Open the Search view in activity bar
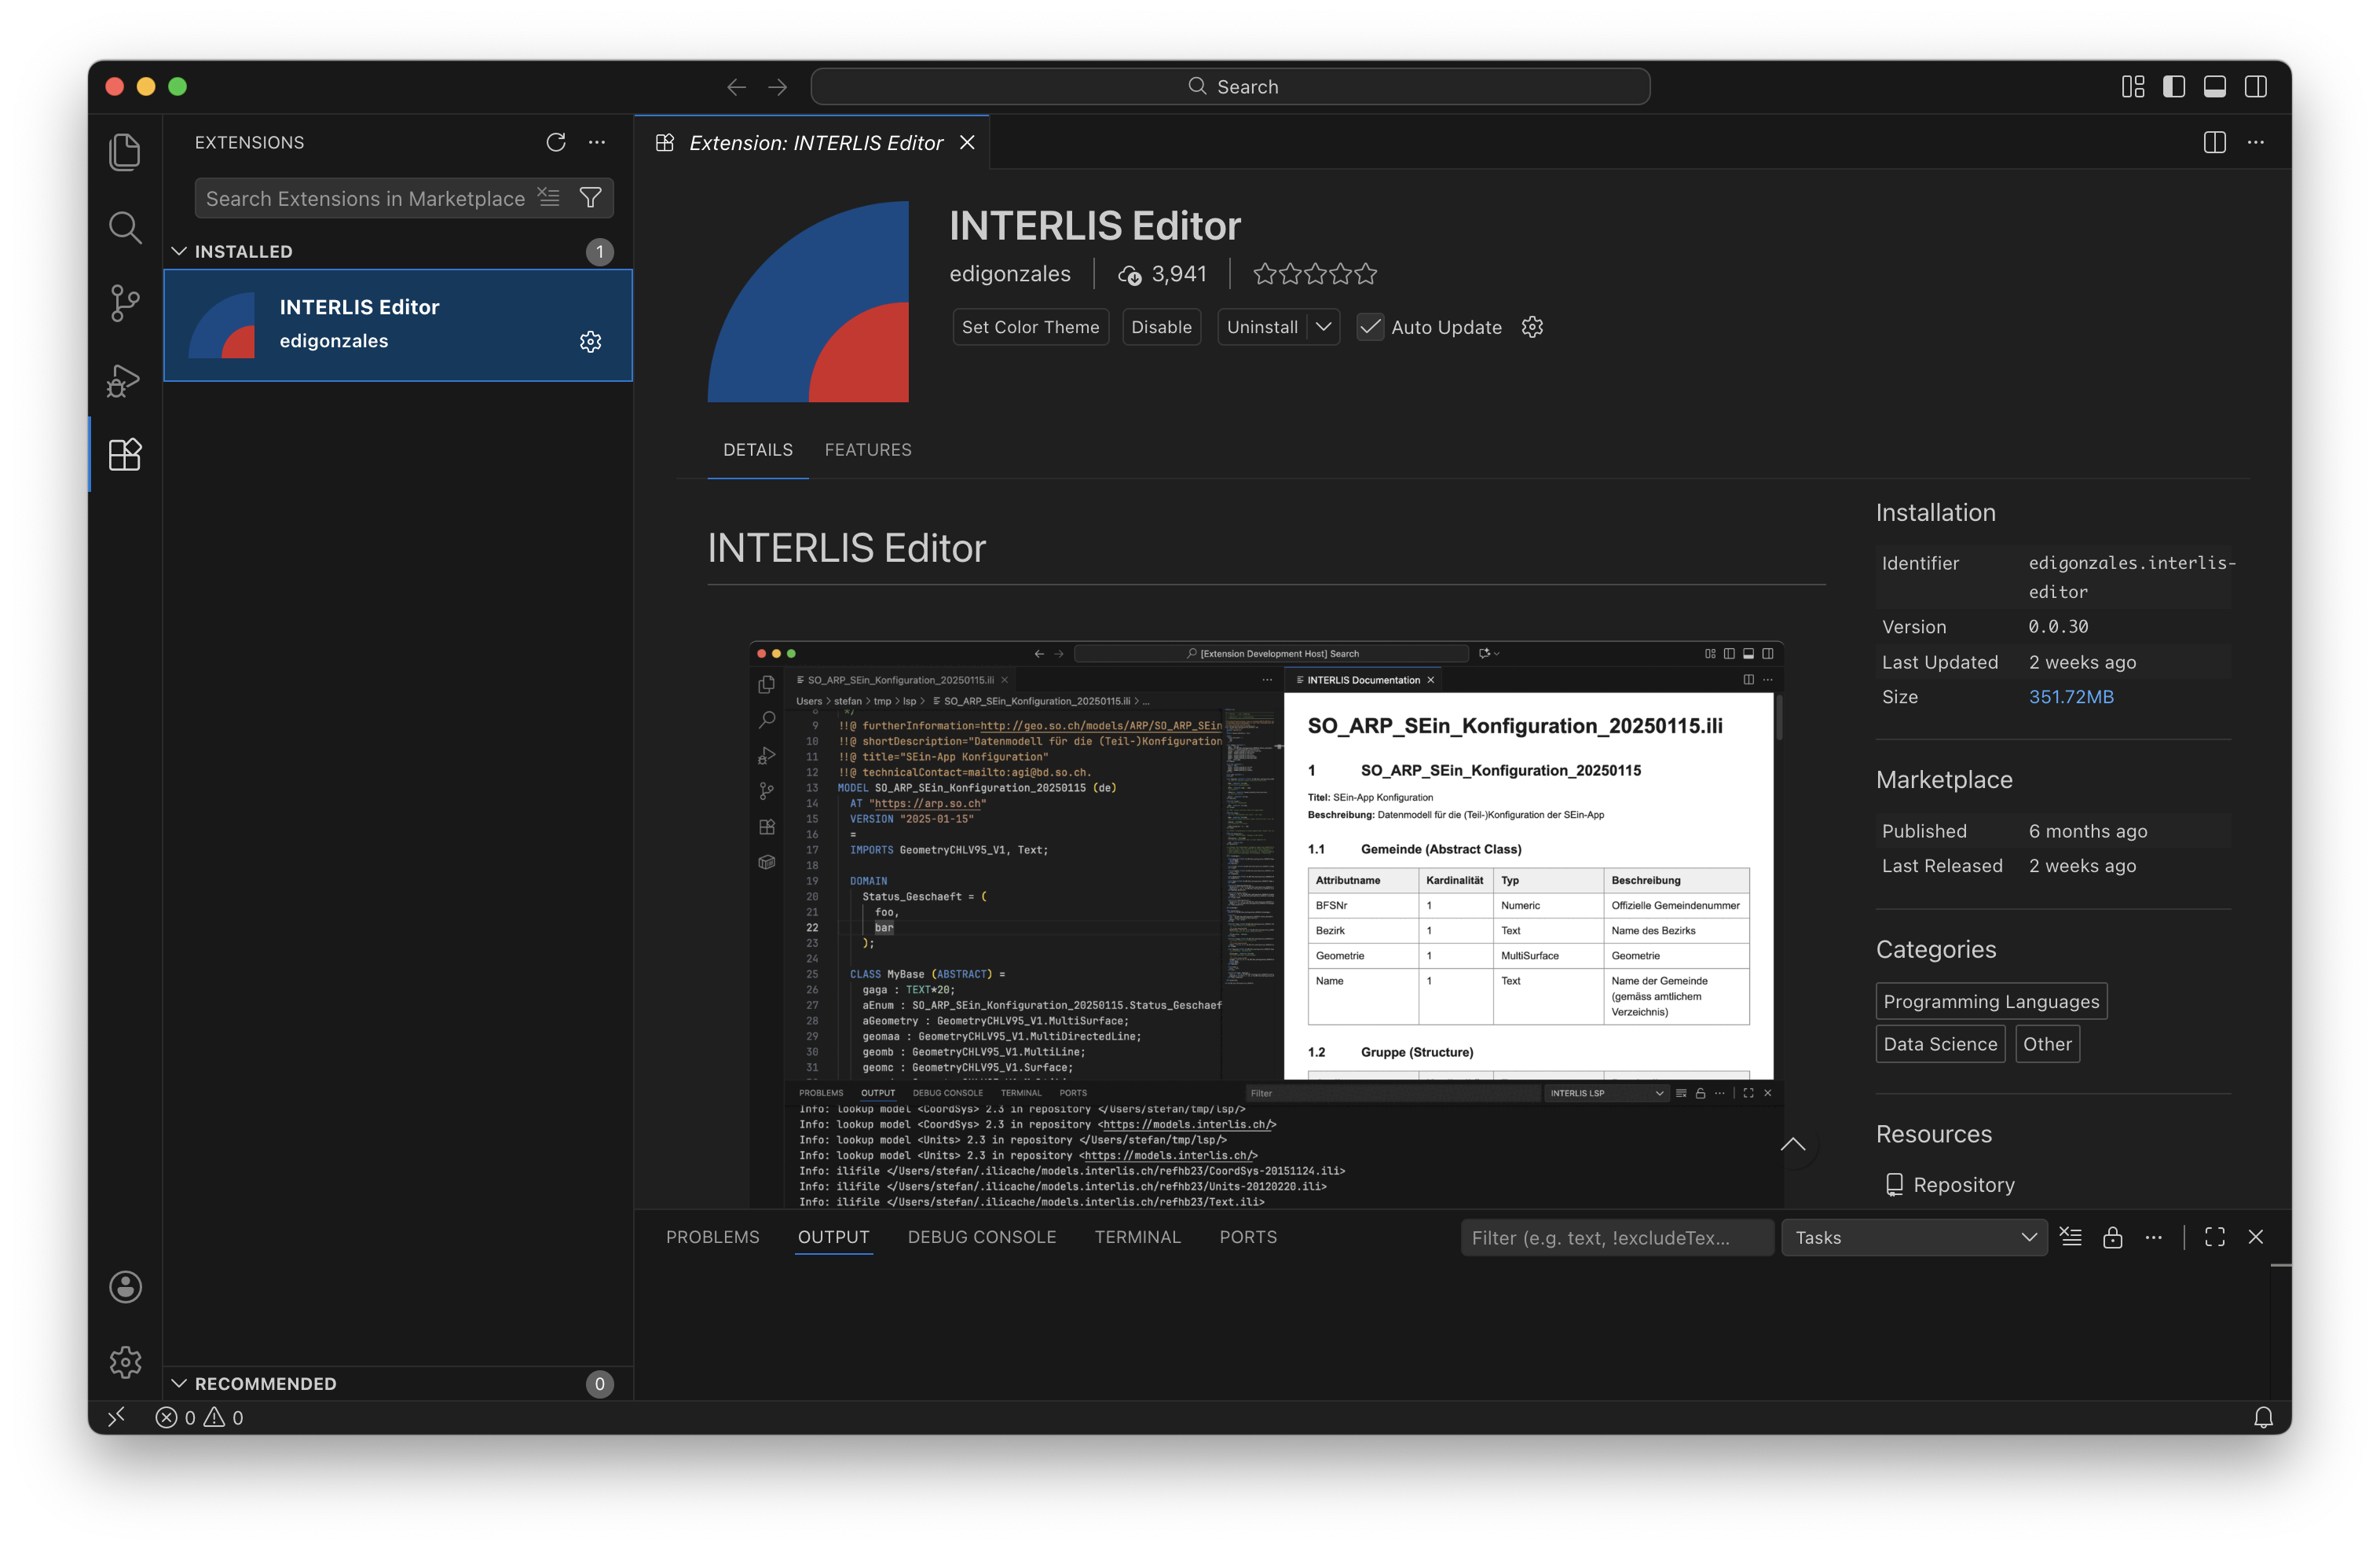2380x1551 pixels. [x=125, y=228]
